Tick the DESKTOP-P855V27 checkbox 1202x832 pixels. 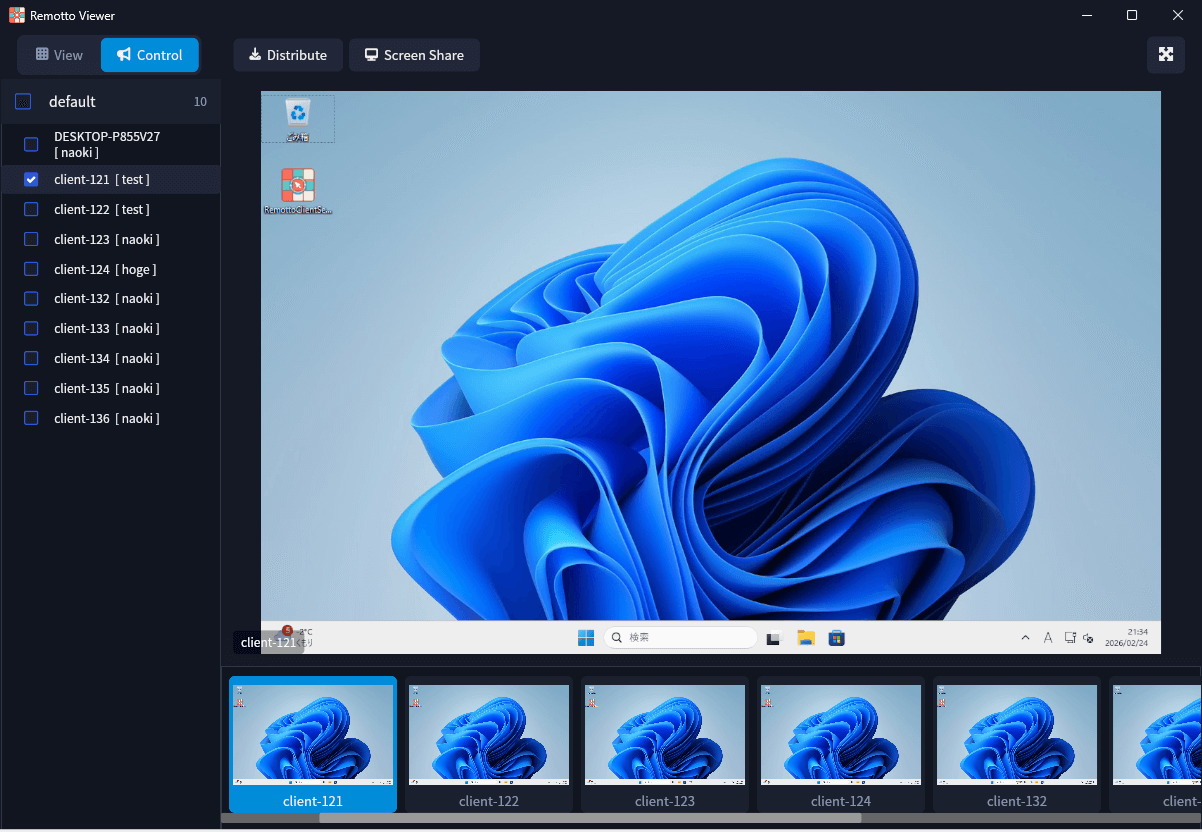[x=31, y=144]
